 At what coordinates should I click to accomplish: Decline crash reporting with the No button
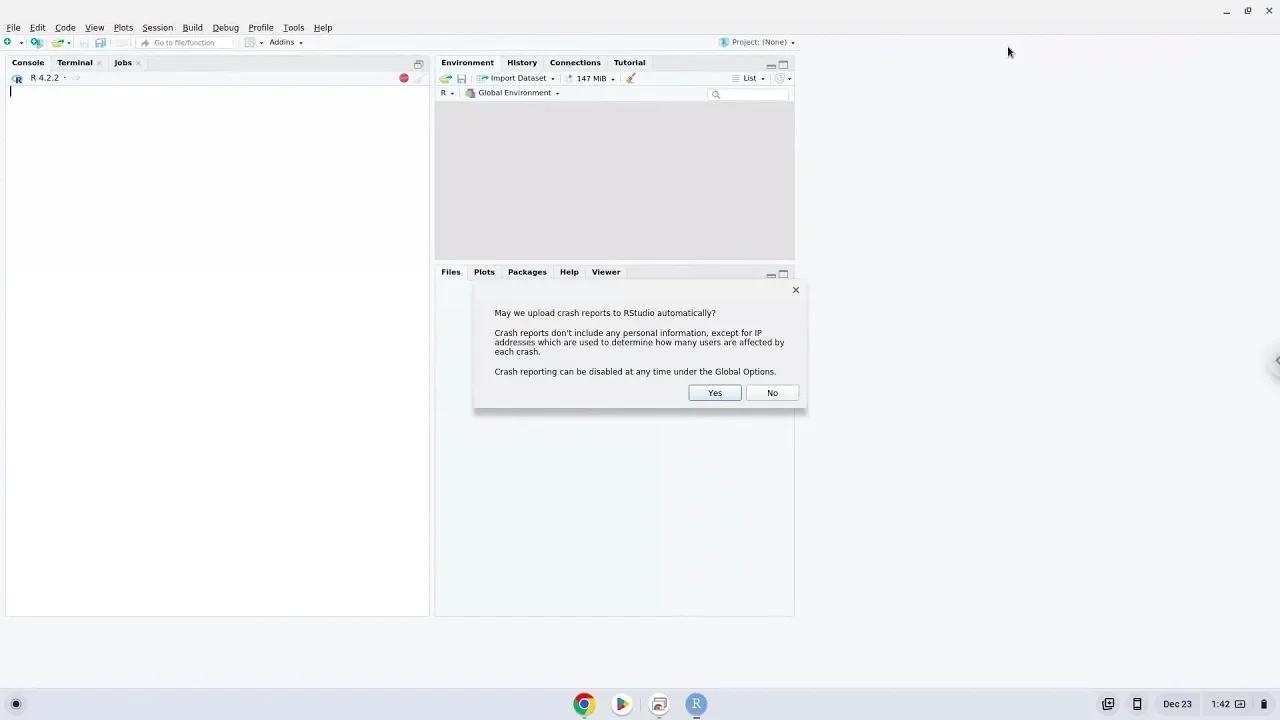point(772,392)
